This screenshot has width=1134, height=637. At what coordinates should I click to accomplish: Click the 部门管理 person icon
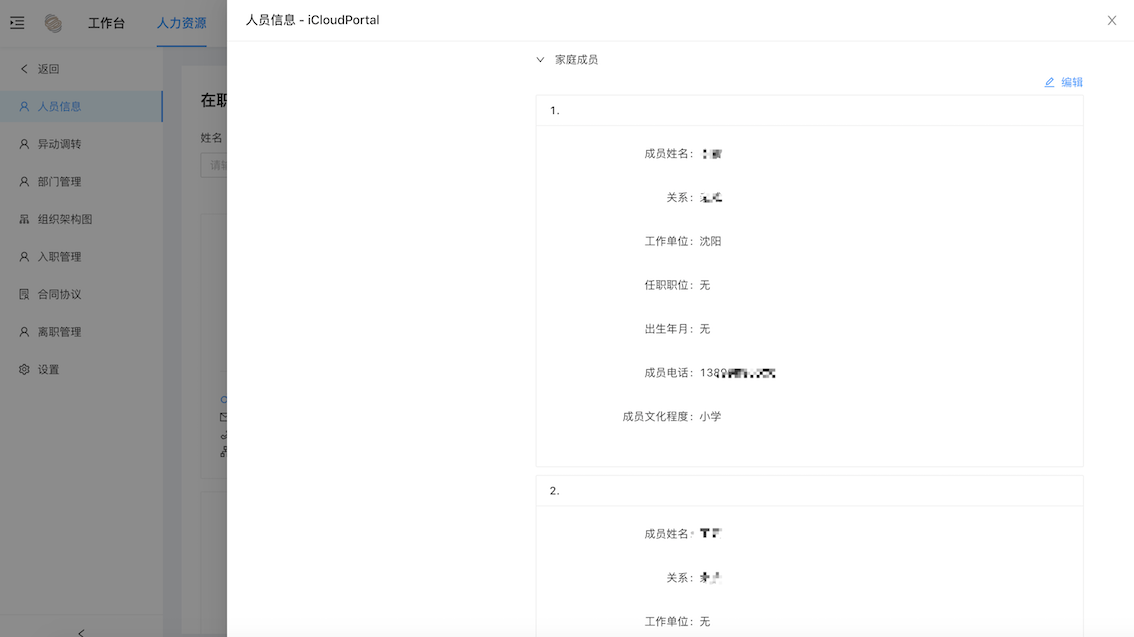pyautogui.click(x=24, y=181)
